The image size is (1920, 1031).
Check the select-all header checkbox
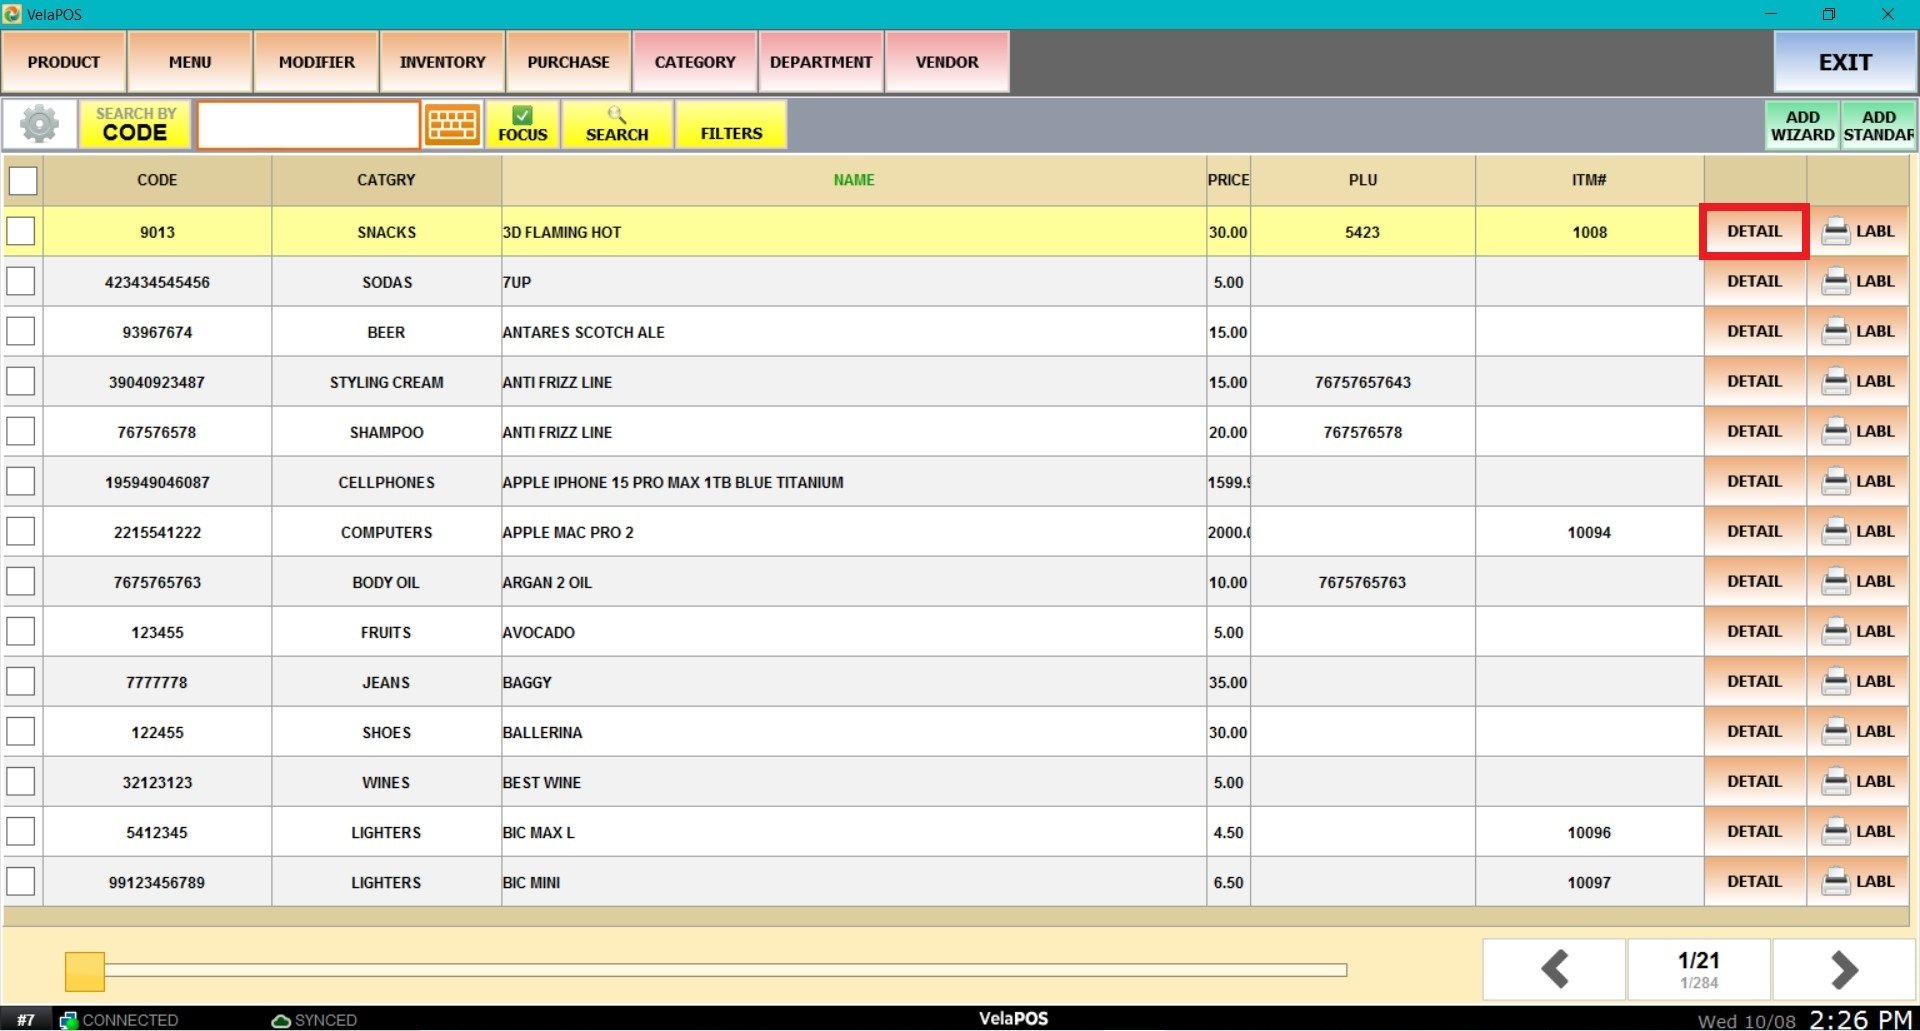pos(23,181)
